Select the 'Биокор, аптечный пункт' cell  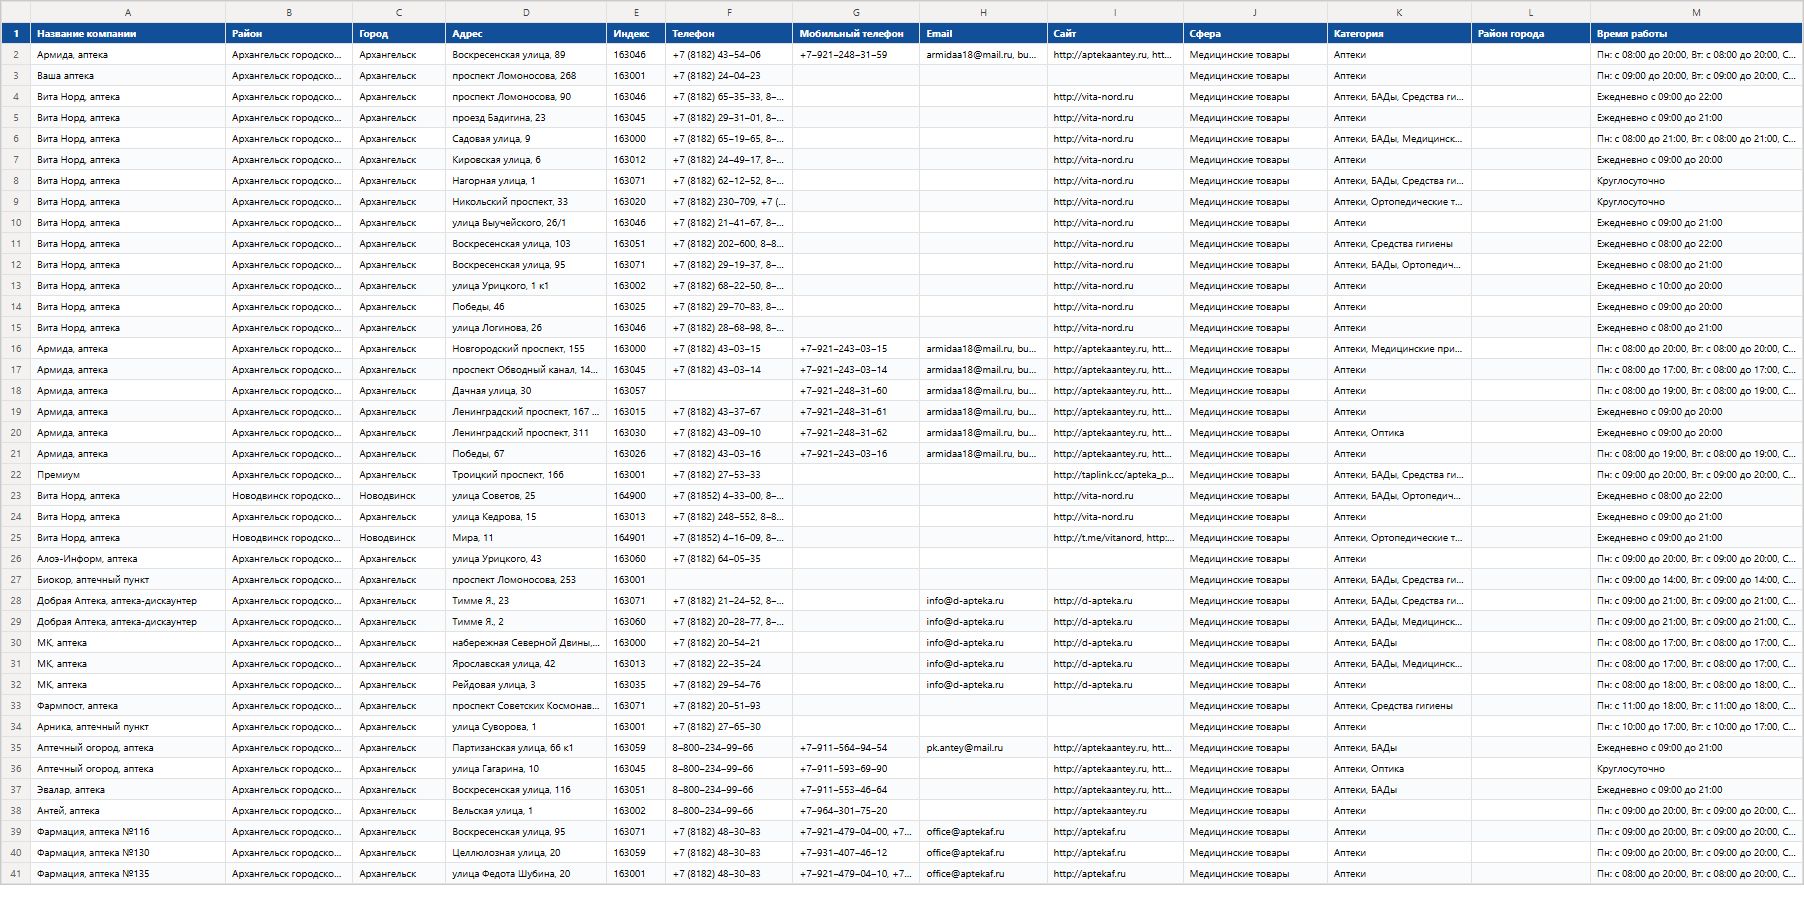click(128, 580)
